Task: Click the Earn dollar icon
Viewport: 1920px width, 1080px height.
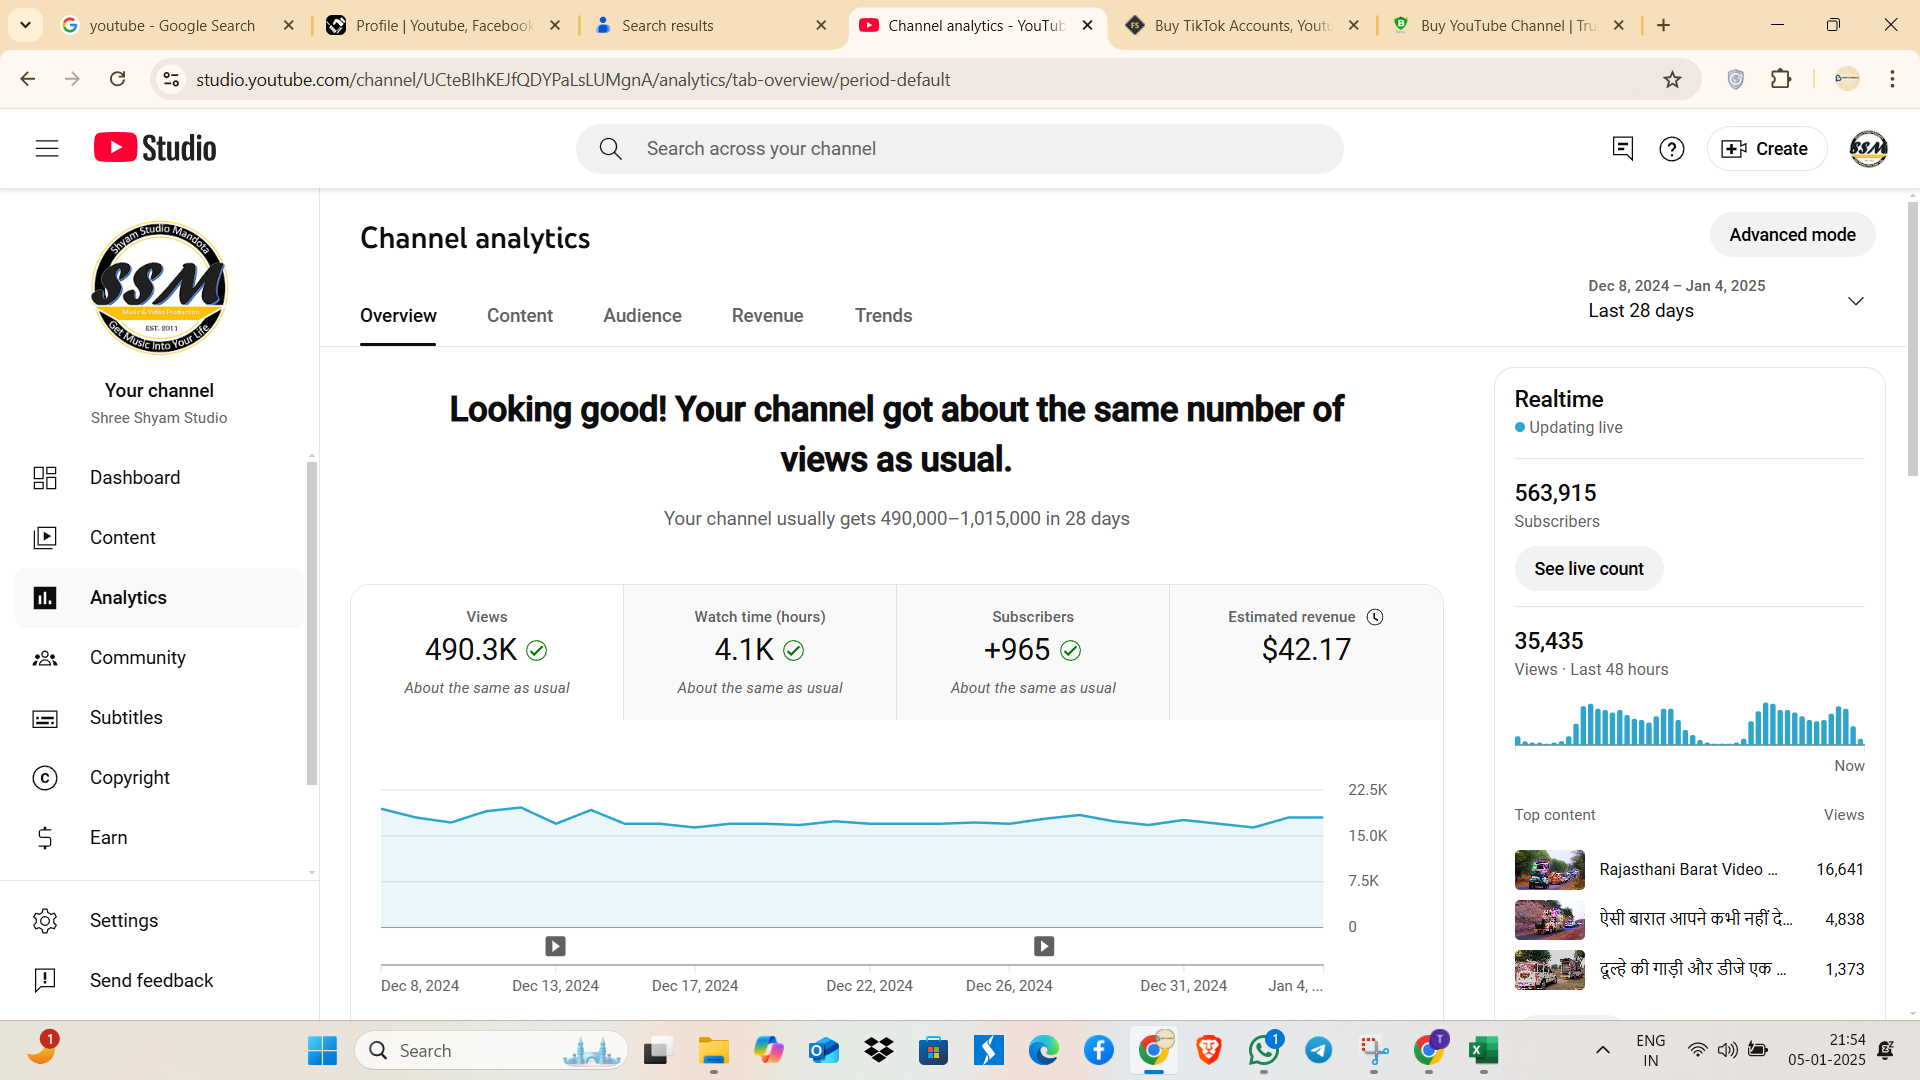Action: point(45,838)
